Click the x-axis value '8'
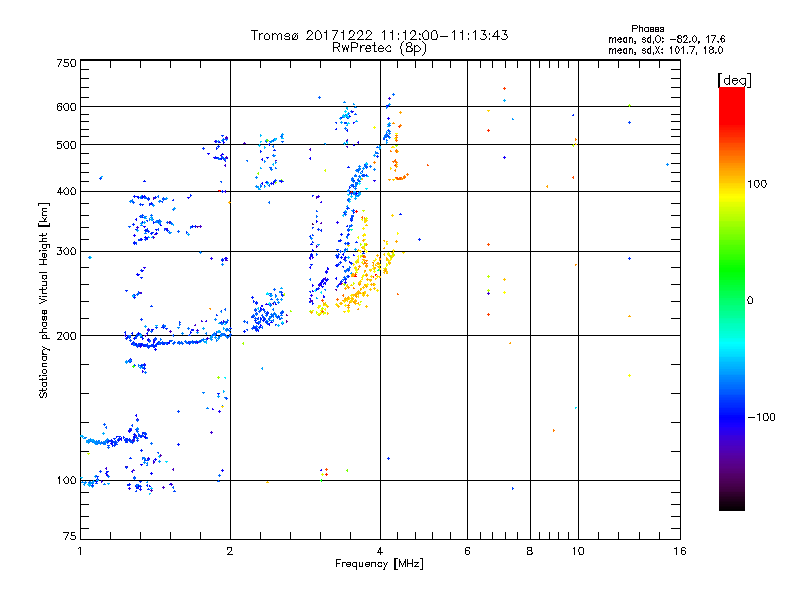This screenshot has height=600, width=800. pyautogui.click(x=530, y=551)
